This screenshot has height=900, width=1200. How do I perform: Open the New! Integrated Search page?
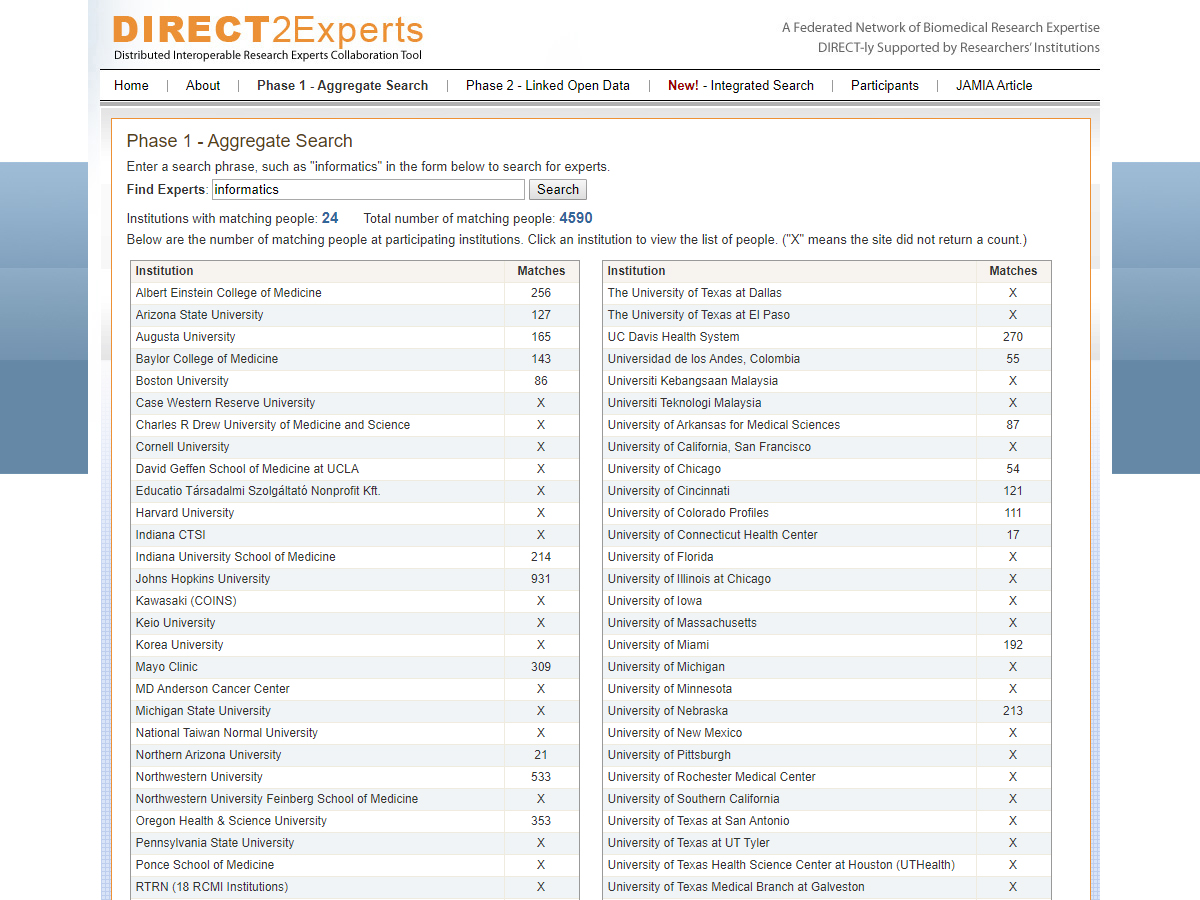740,86
